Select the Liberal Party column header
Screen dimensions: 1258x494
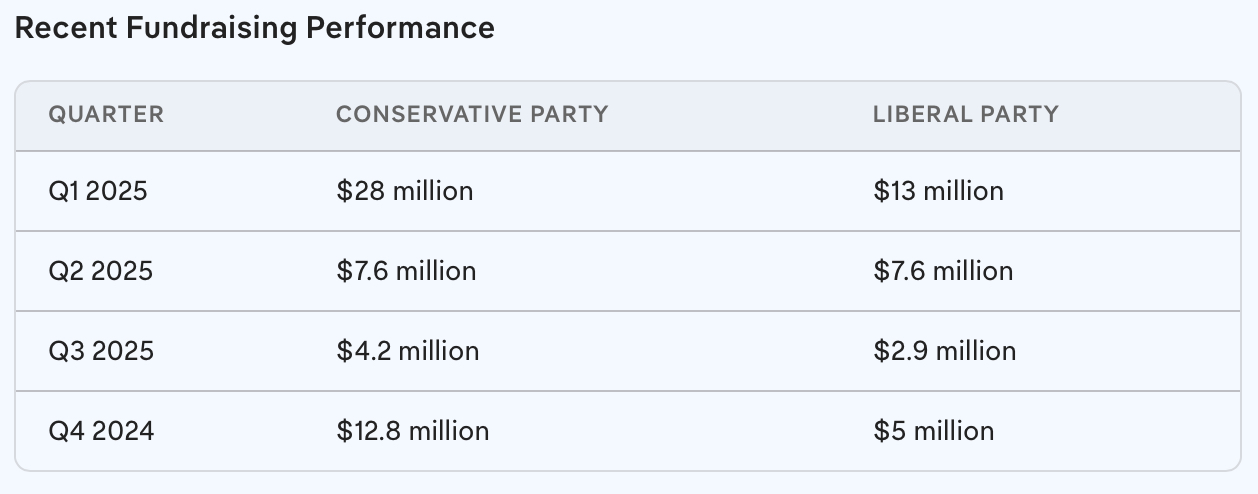(x=965, y=115)
